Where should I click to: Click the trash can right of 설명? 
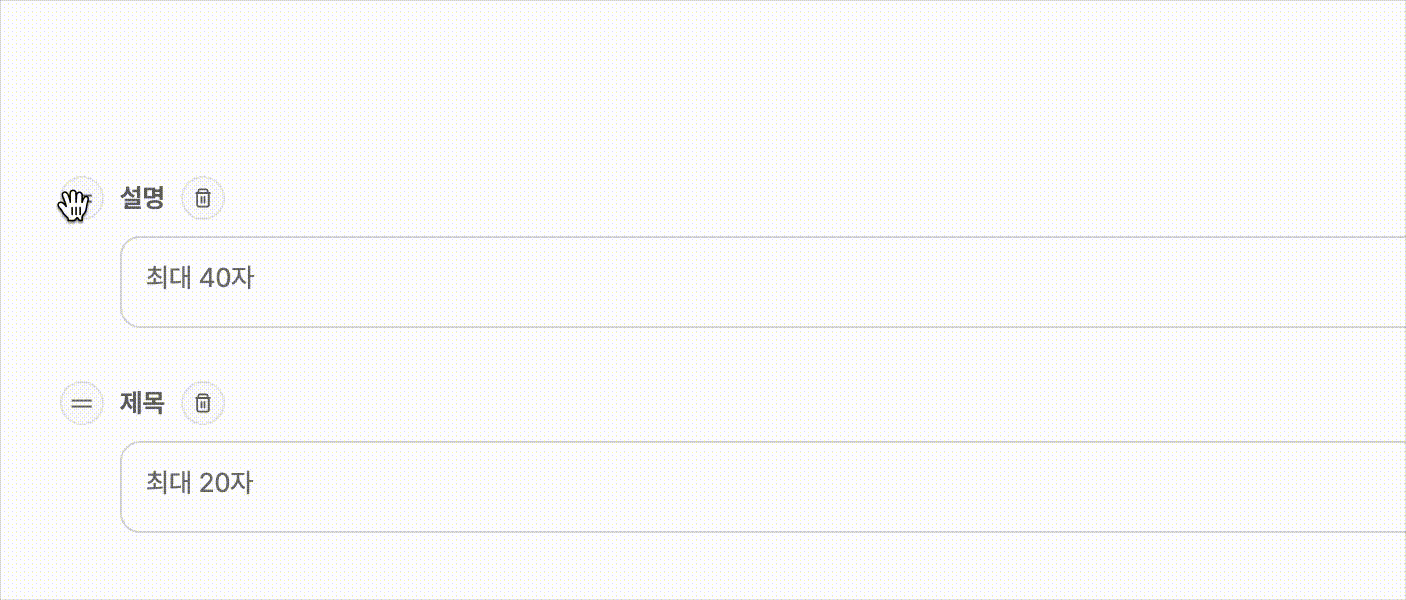pos(203,198)
